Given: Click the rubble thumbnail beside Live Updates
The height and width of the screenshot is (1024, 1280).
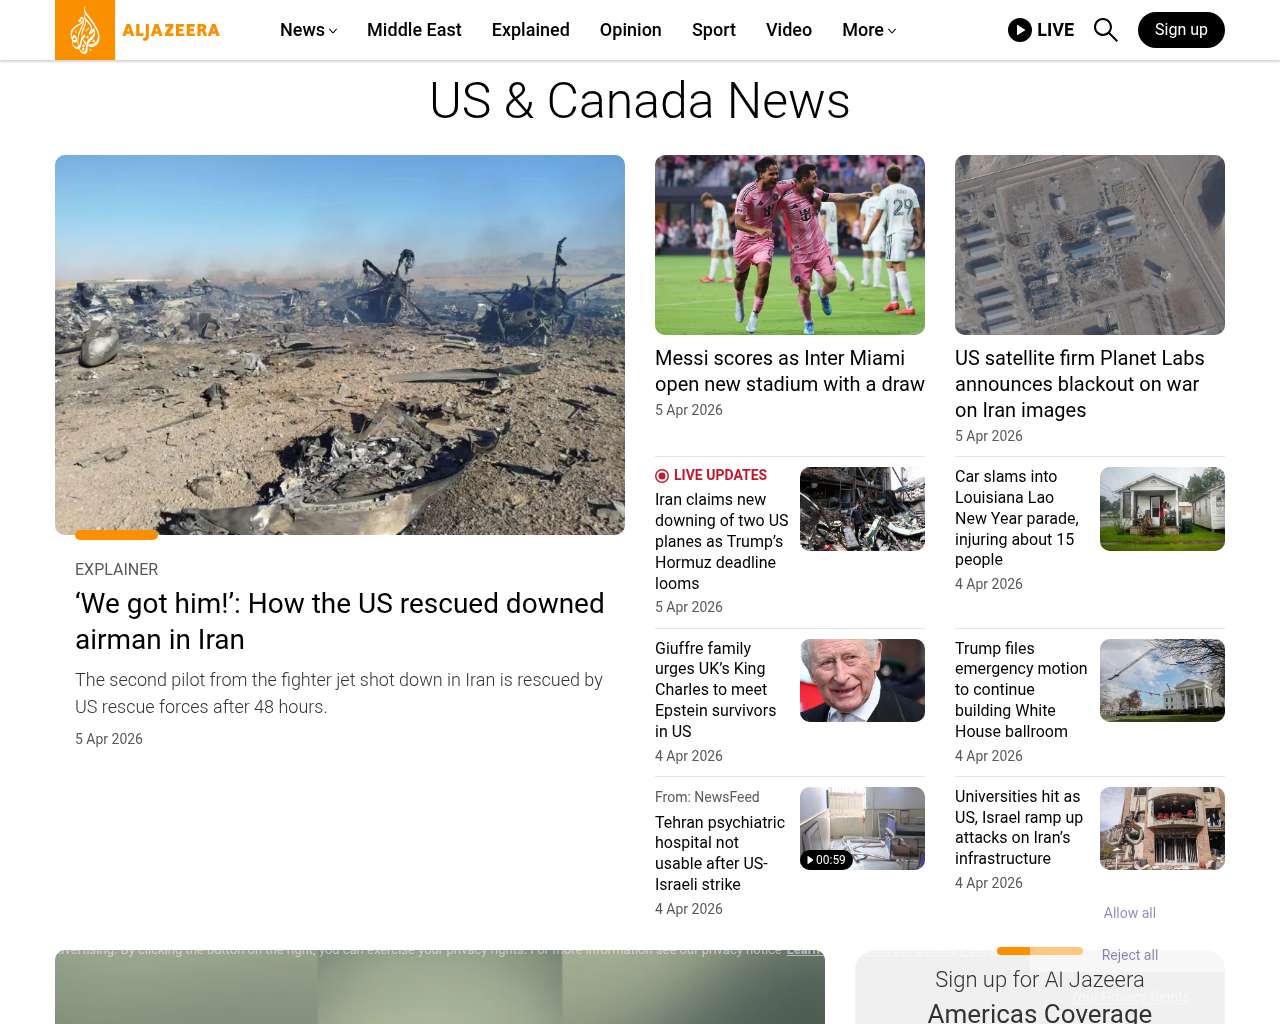Looking at the screenshot, I should pyautogui.click(x=862, y=509).
